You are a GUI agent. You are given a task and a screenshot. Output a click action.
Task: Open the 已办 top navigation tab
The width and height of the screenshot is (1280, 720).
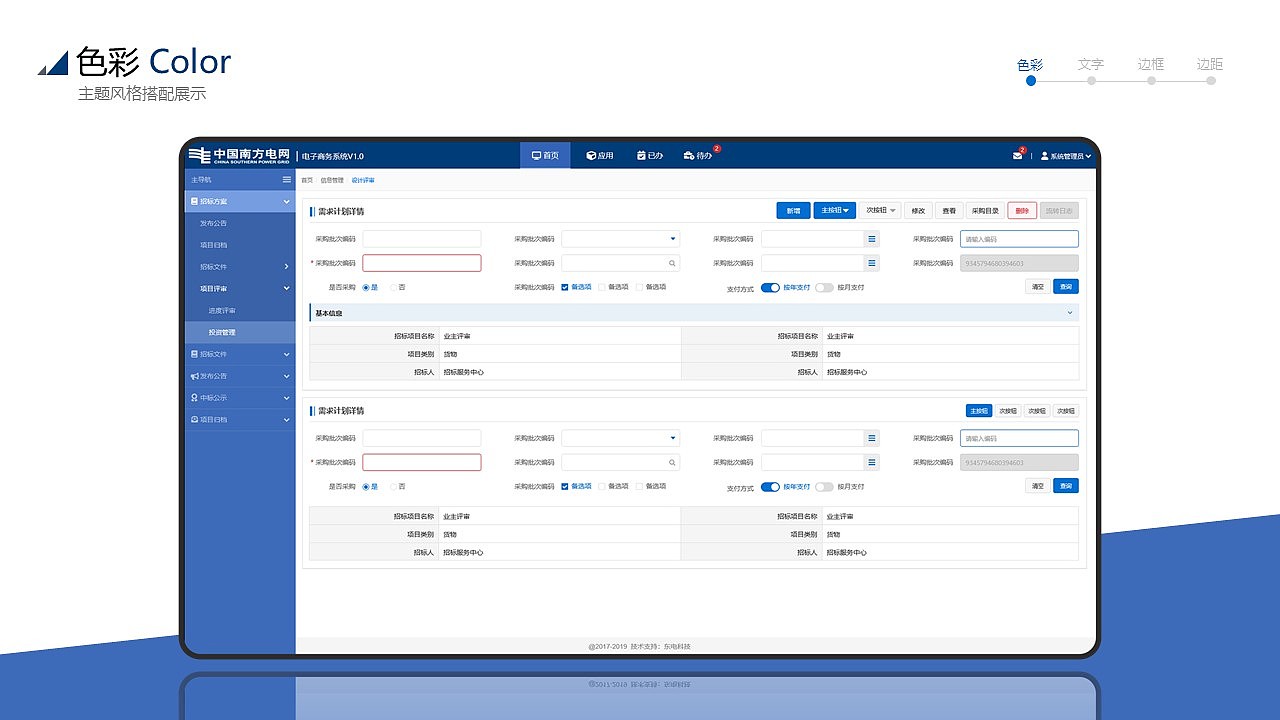(x=650, y=155)
